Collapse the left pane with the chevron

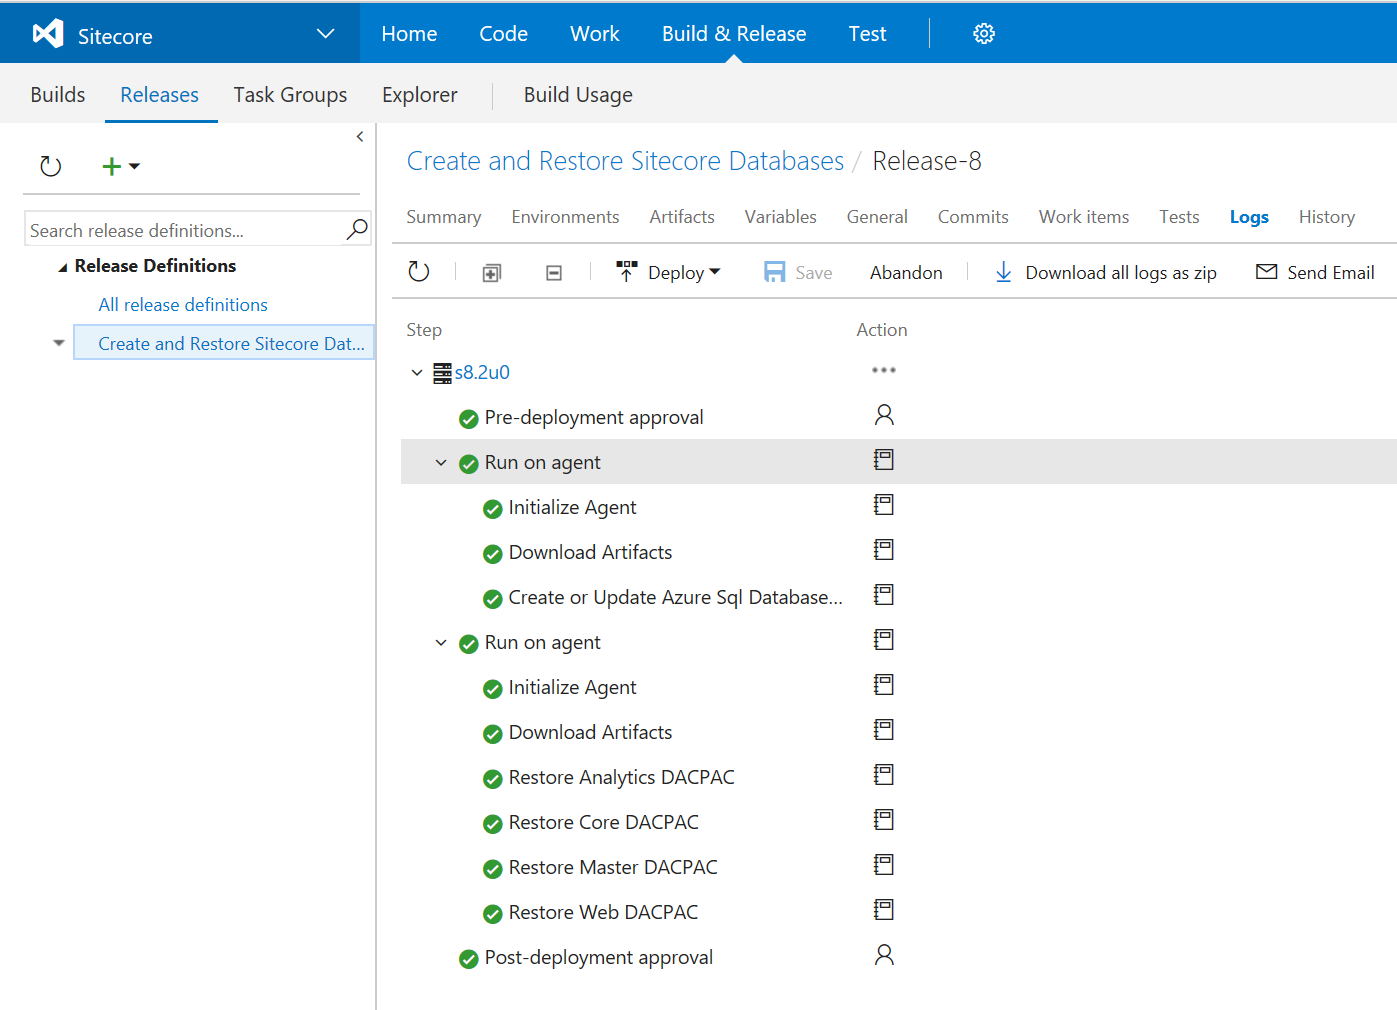pyautogui.click(x=360, y=137)
